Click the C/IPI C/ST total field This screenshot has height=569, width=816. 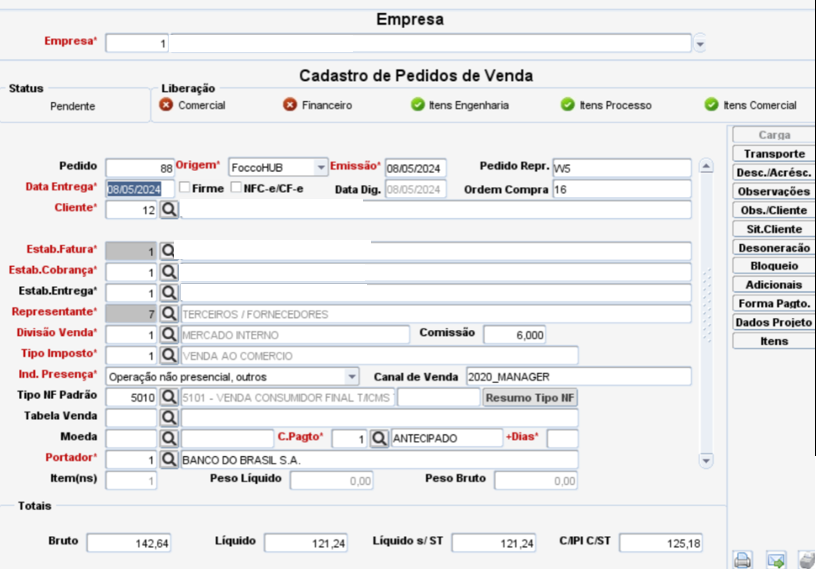[661, 543]
